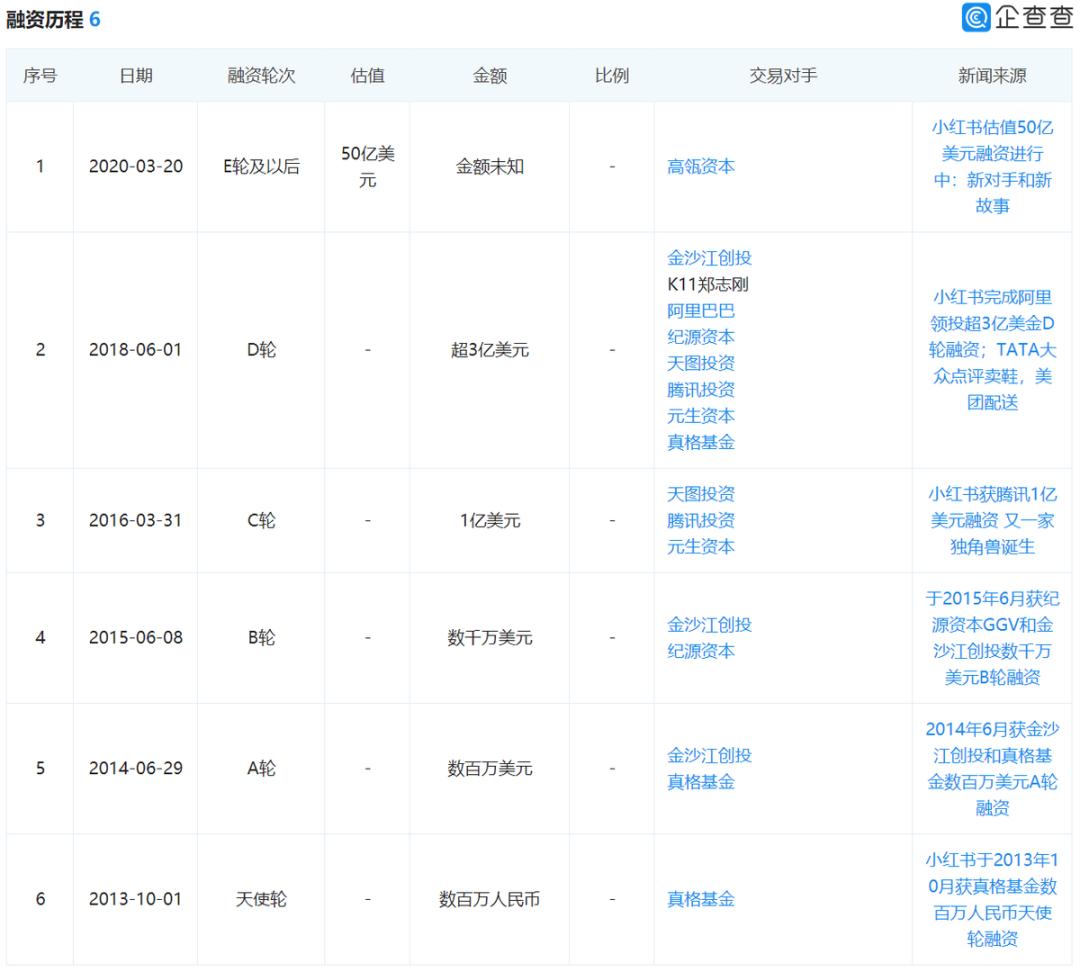1080x972 pixels.
Task: Select the 2020-03-20 date cell
Action: click(x=136, y=167)
